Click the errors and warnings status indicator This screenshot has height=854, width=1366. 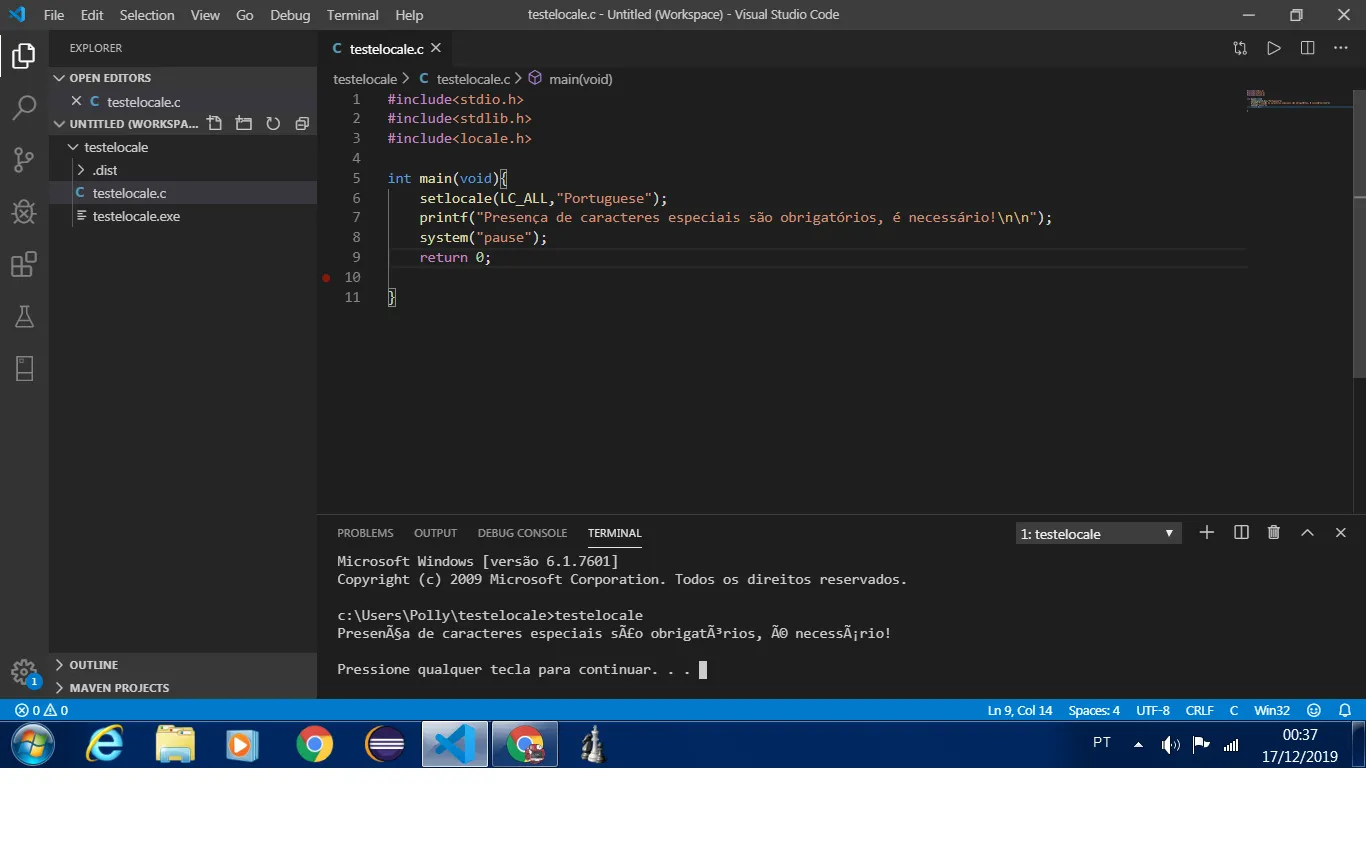coord(42,710)
